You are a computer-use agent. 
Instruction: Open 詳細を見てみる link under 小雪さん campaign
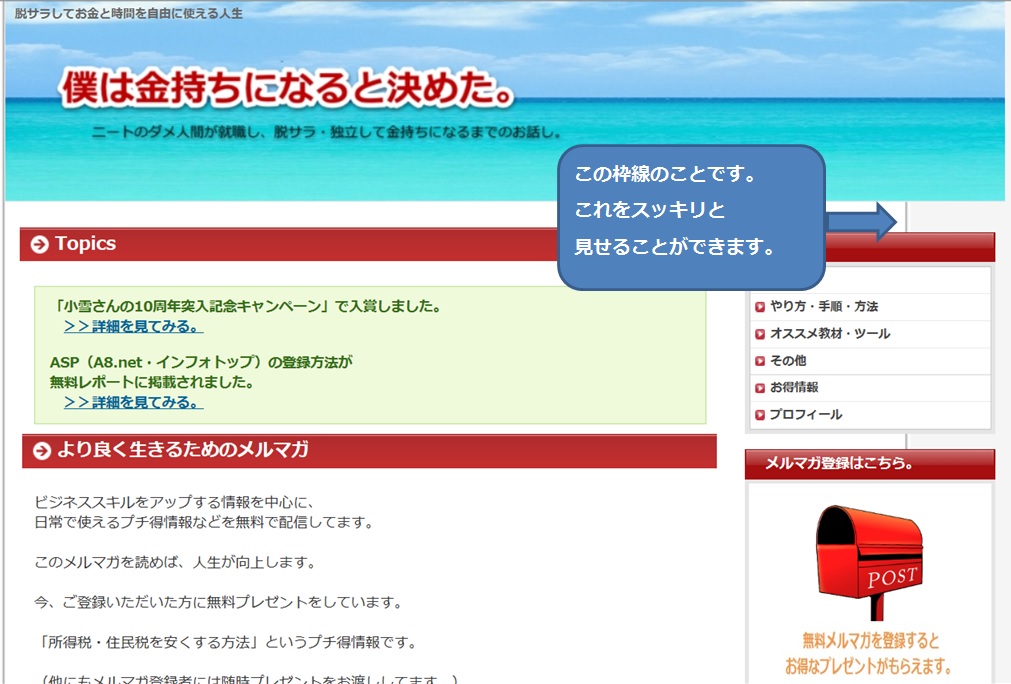click(133, 327)
